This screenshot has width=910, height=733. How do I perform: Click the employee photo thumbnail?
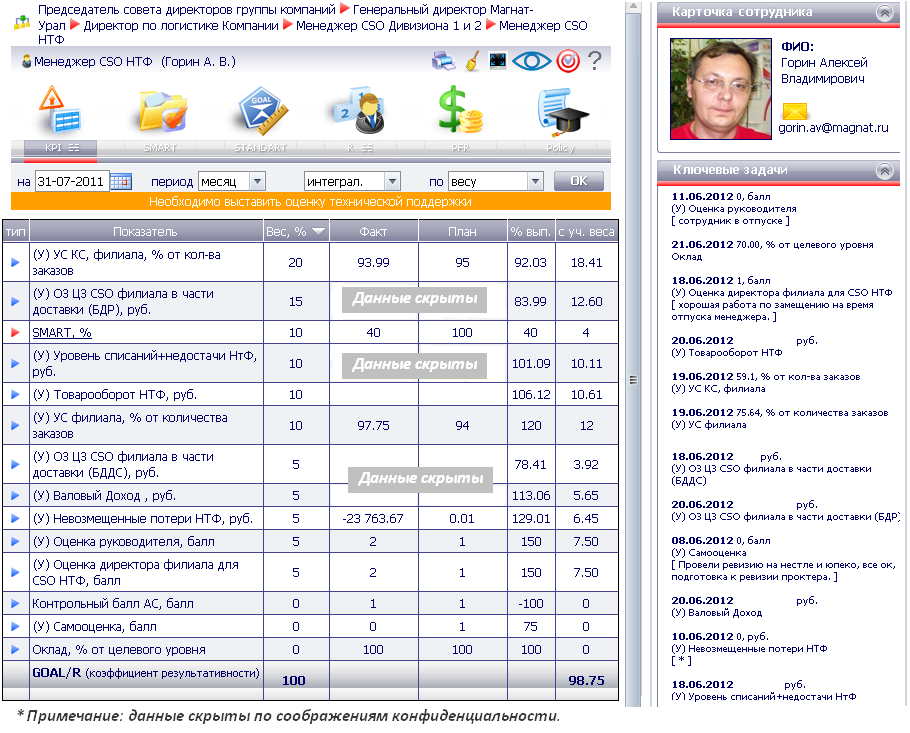[721, 89]
